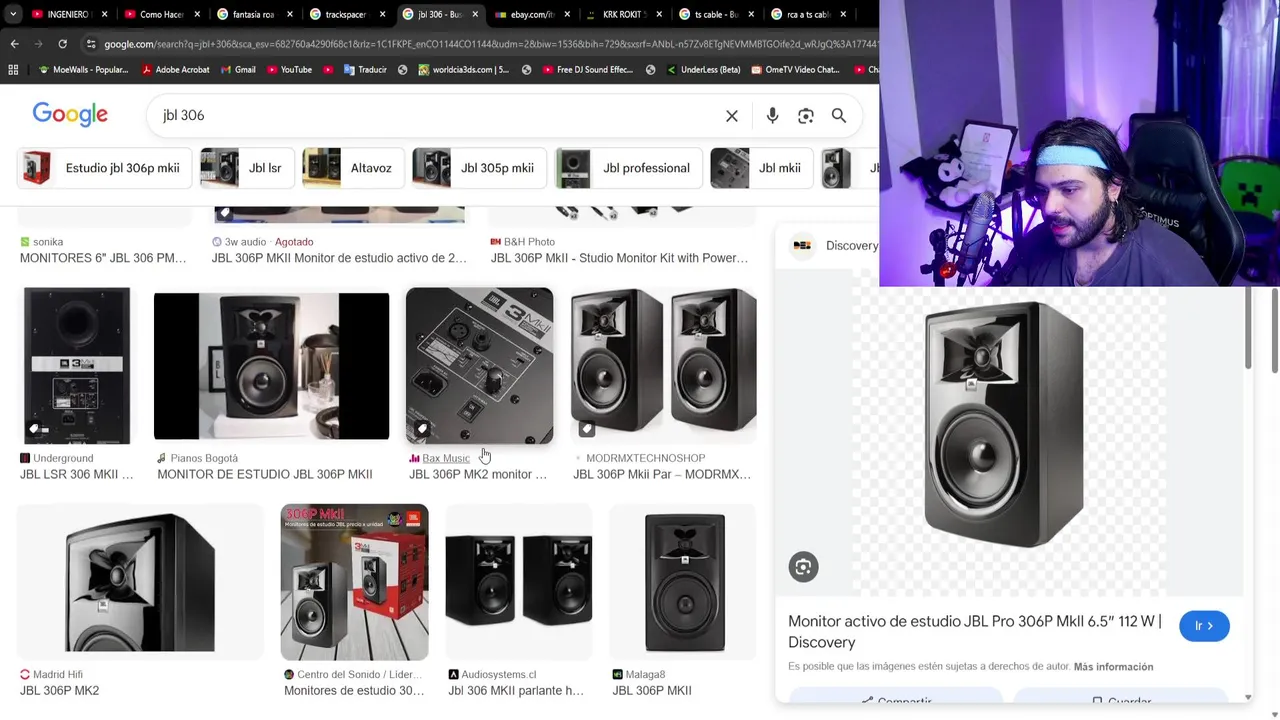The width and height of the screenshot is (1280, 720).
Task: Open the tab search dropdown arrow
Action: coord(14,14)
